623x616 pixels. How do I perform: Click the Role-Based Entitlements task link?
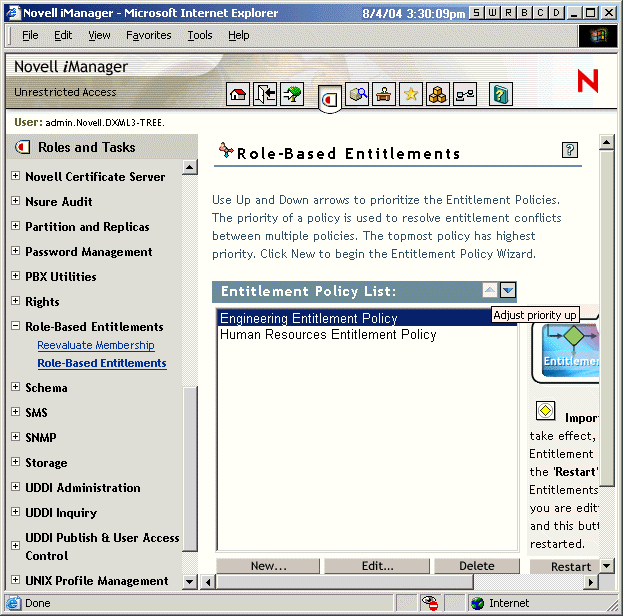pyautogui.click(x=102, y=363)
